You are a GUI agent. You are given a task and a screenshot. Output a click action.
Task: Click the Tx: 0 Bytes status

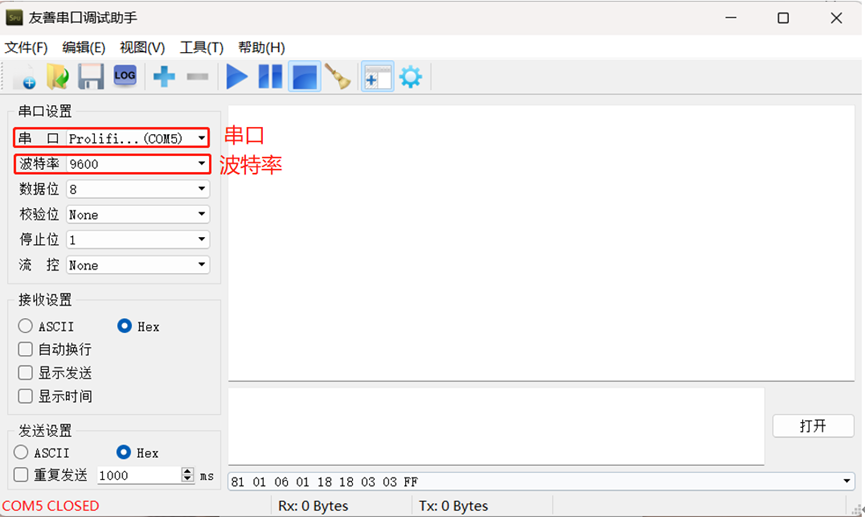453,505
